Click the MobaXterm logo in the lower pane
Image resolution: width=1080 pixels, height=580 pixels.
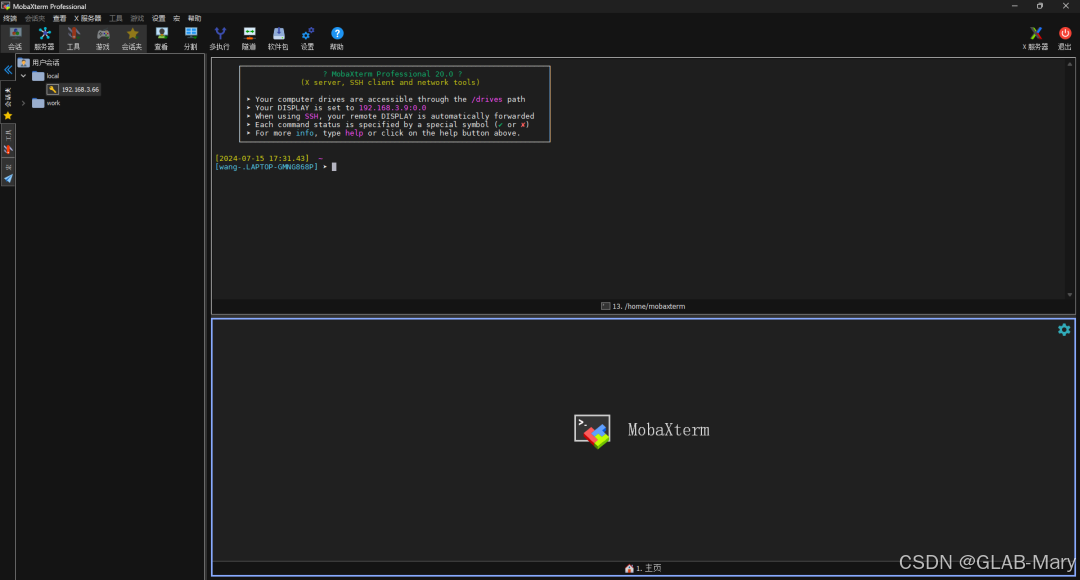(592, 431)
